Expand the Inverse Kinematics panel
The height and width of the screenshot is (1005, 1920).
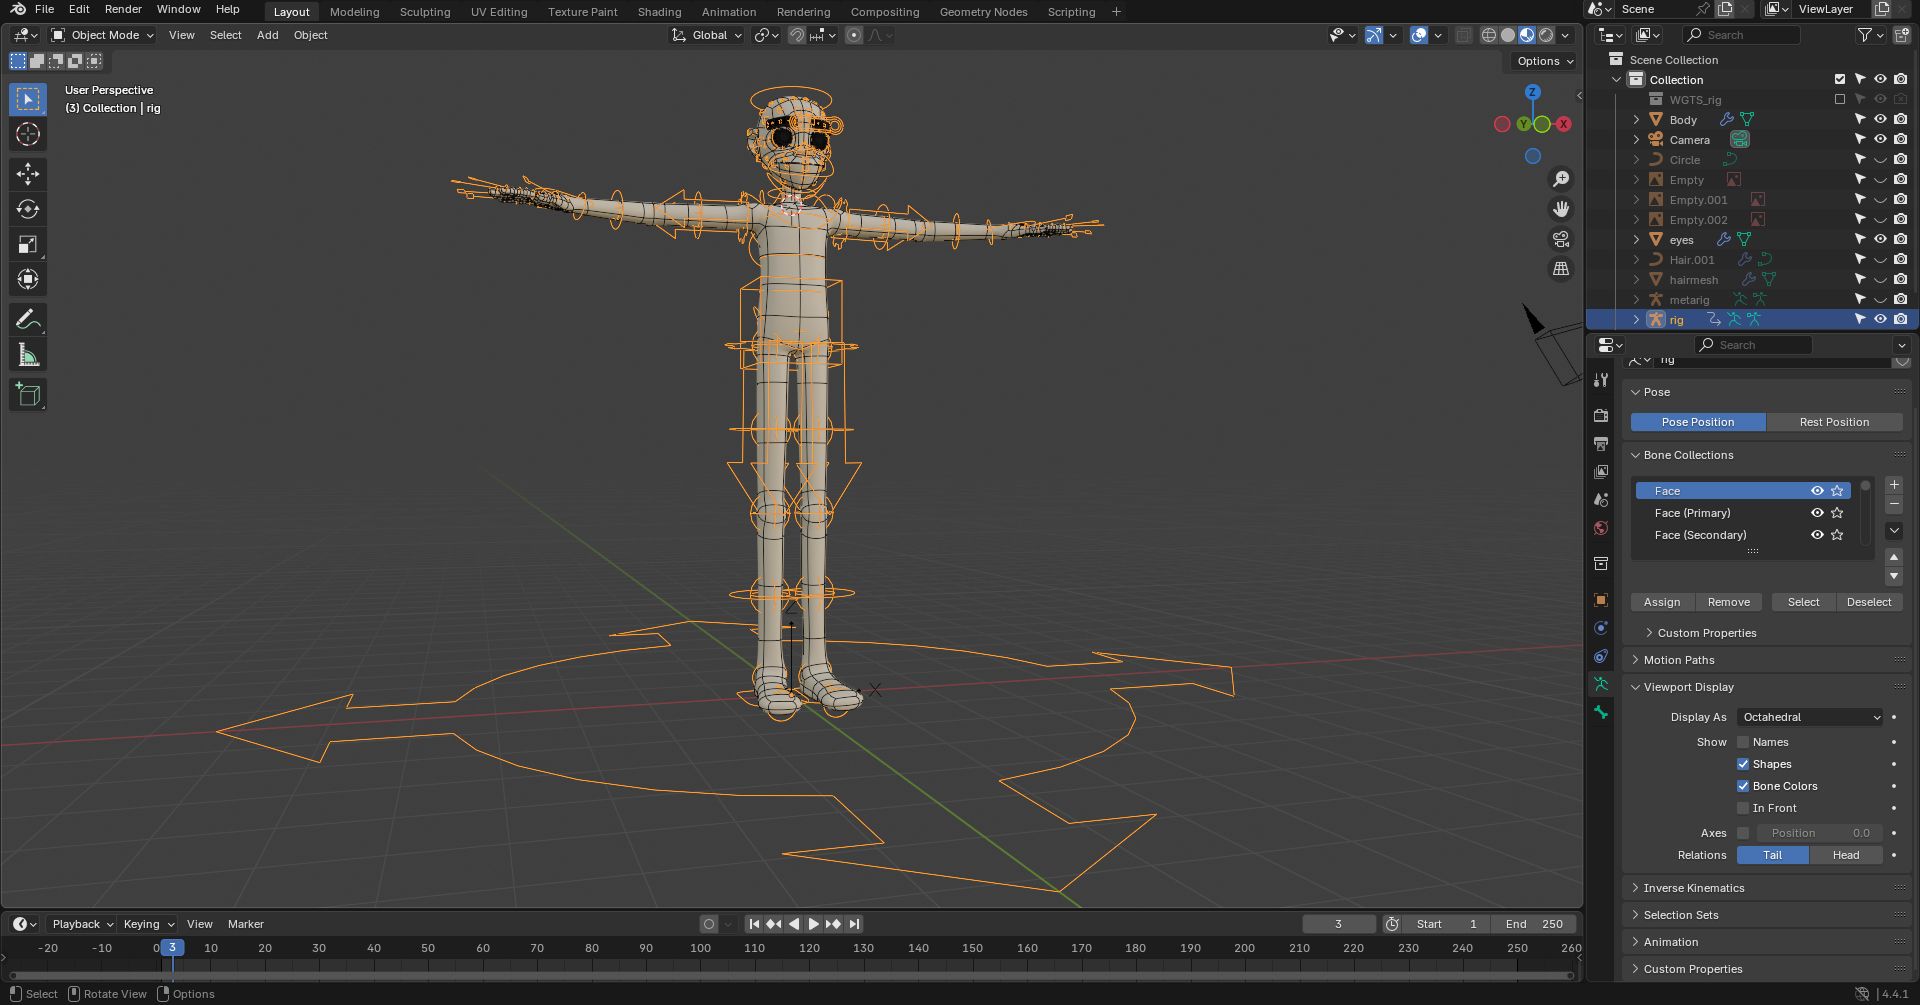[x=1693, y=888]
